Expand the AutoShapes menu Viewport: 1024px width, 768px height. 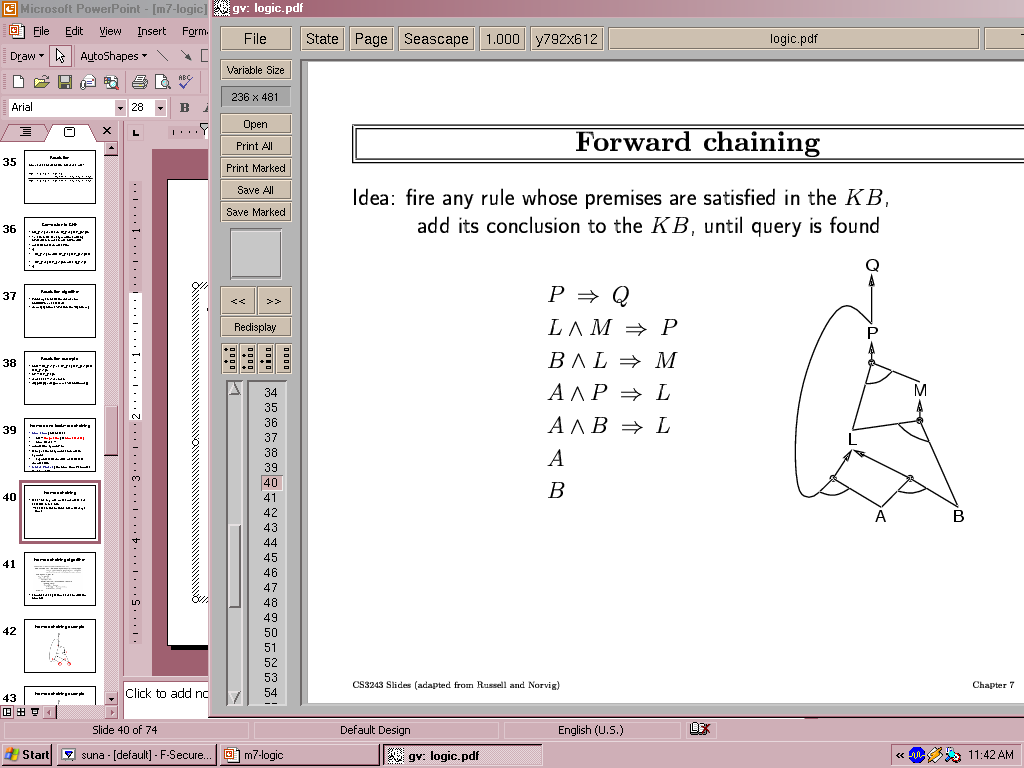point(113,56)
